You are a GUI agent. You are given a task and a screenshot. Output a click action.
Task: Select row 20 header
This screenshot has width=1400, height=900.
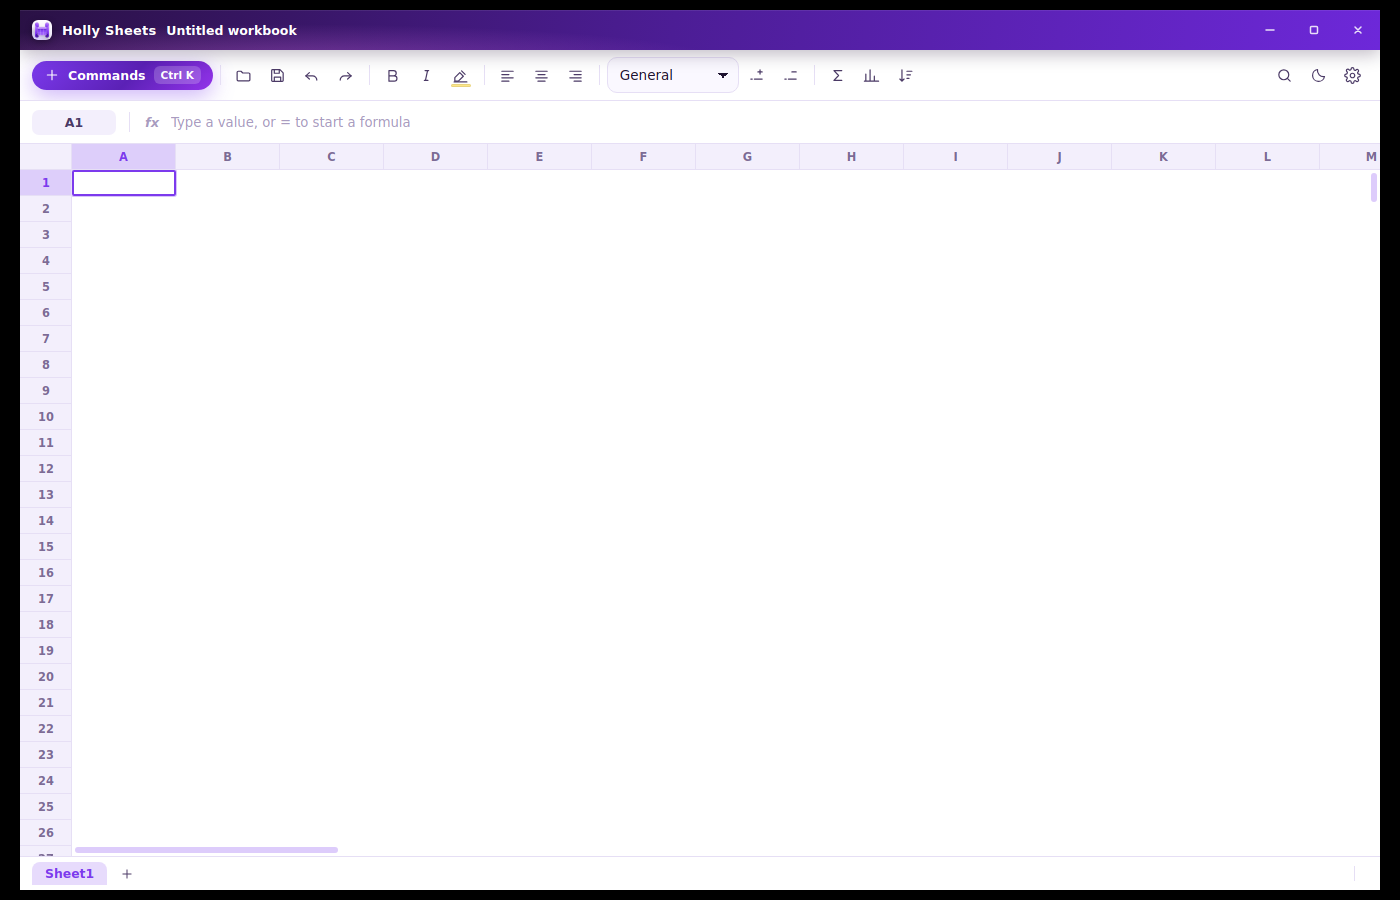click(x=46, y=677)
